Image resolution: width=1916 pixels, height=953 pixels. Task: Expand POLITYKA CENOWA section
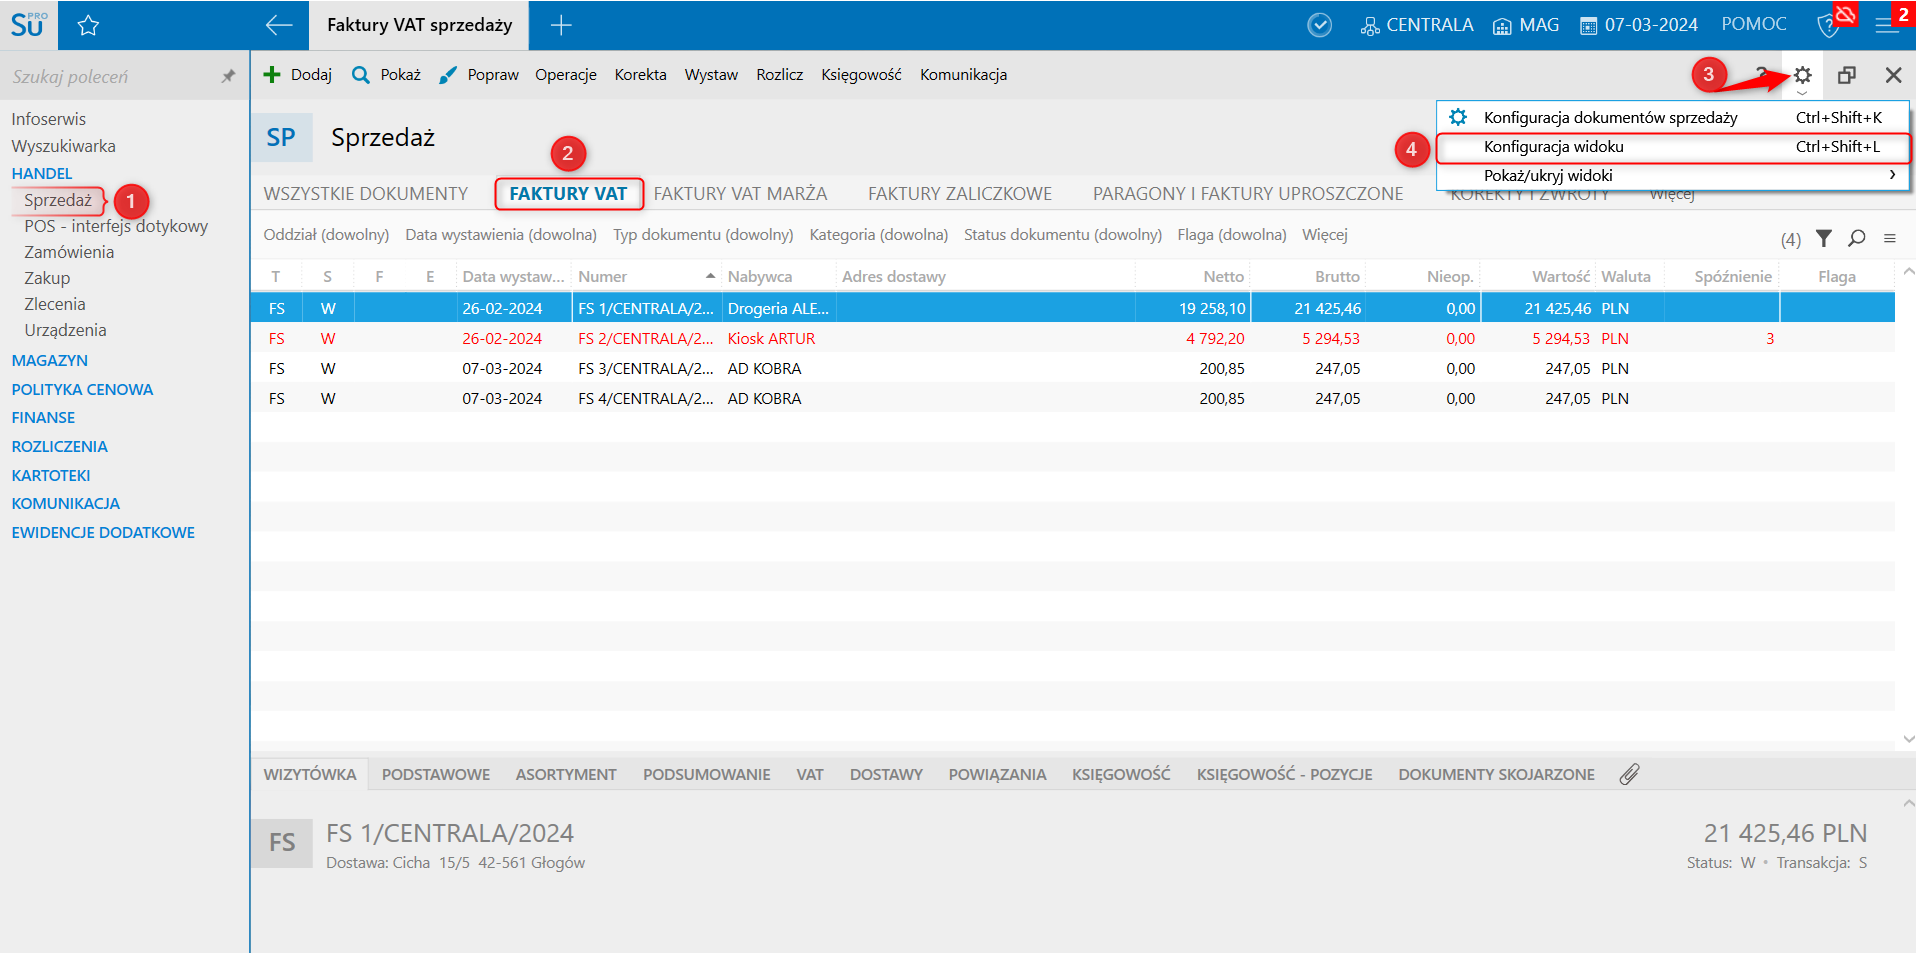pyautogui.click(x=82, y=389)
